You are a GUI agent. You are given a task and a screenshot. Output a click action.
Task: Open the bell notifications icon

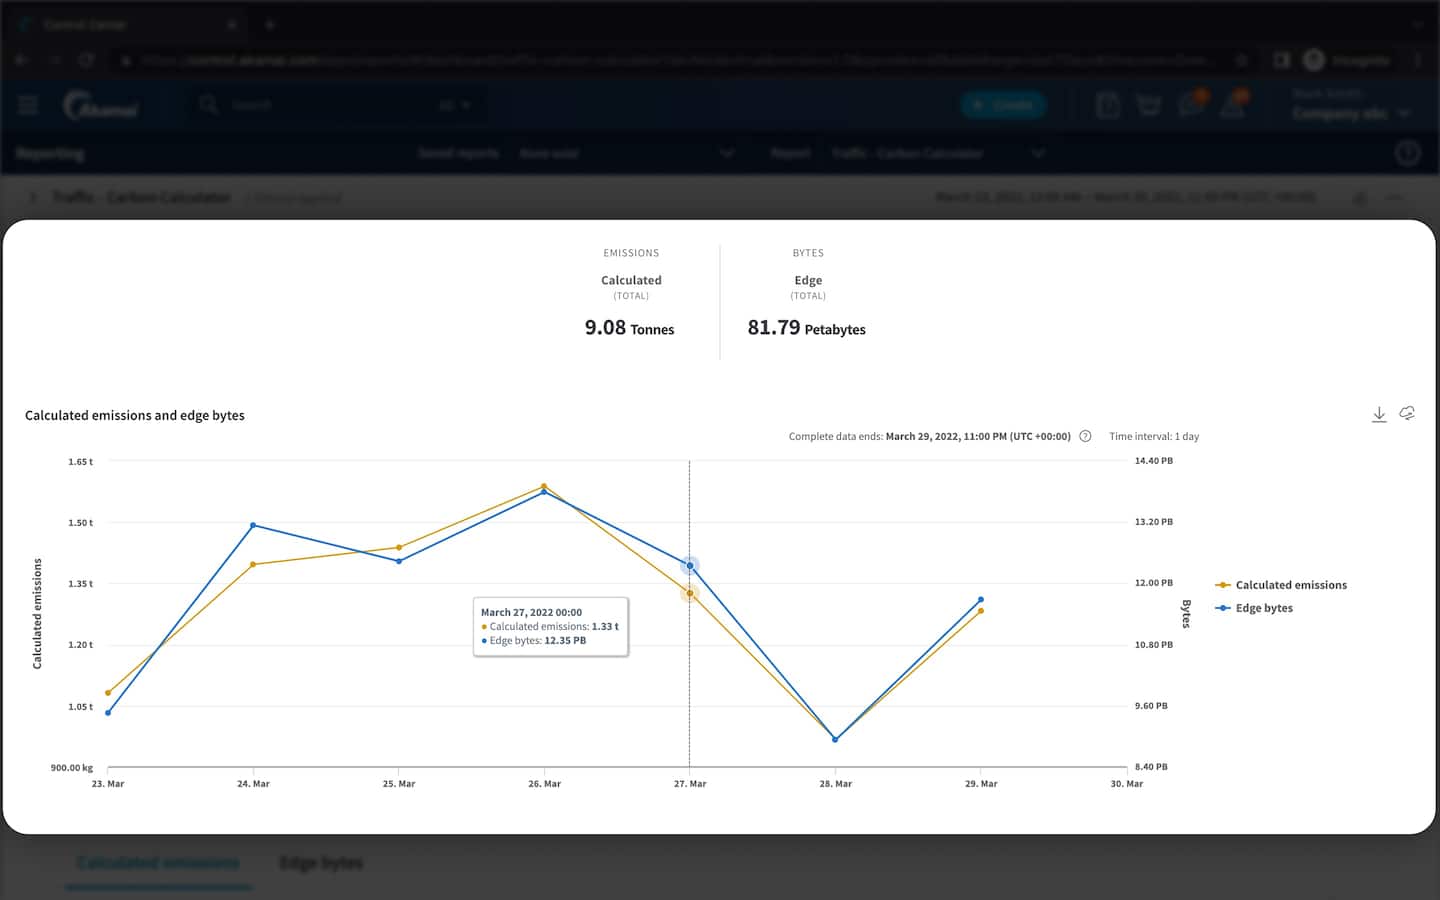click(x=1233, y=105)
